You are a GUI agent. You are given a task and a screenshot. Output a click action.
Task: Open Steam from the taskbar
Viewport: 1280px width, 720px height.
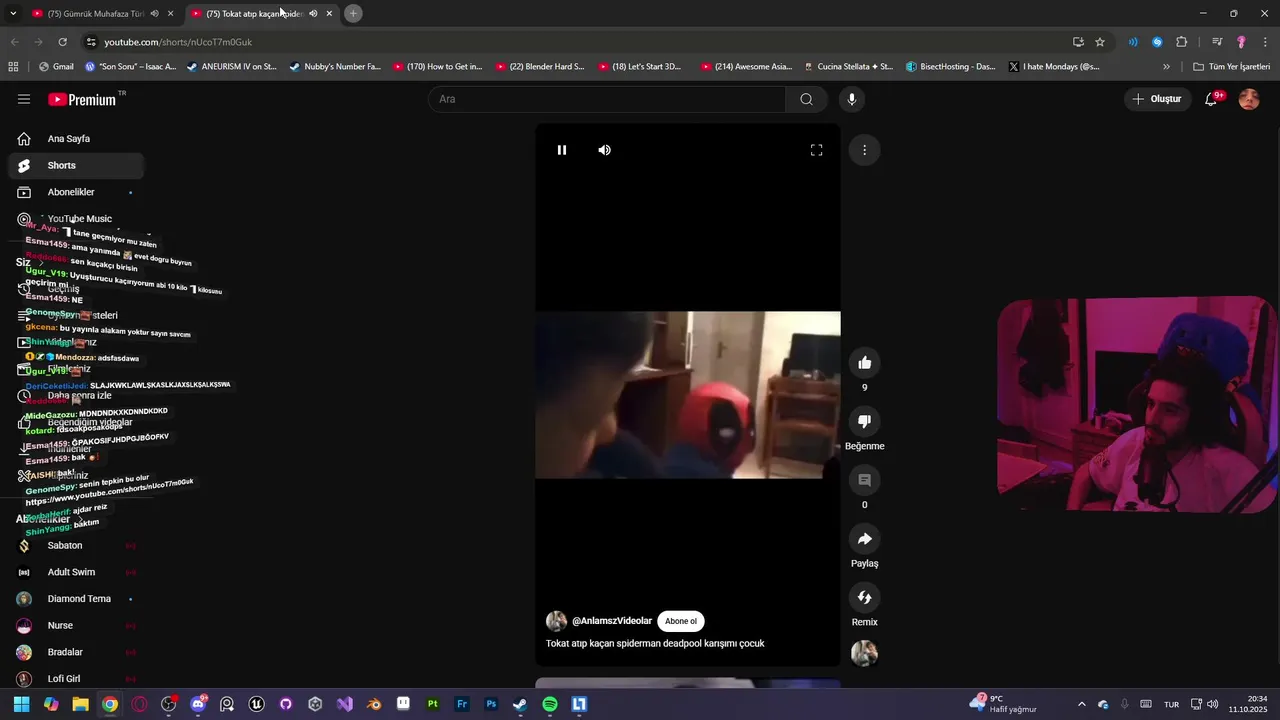520,704
